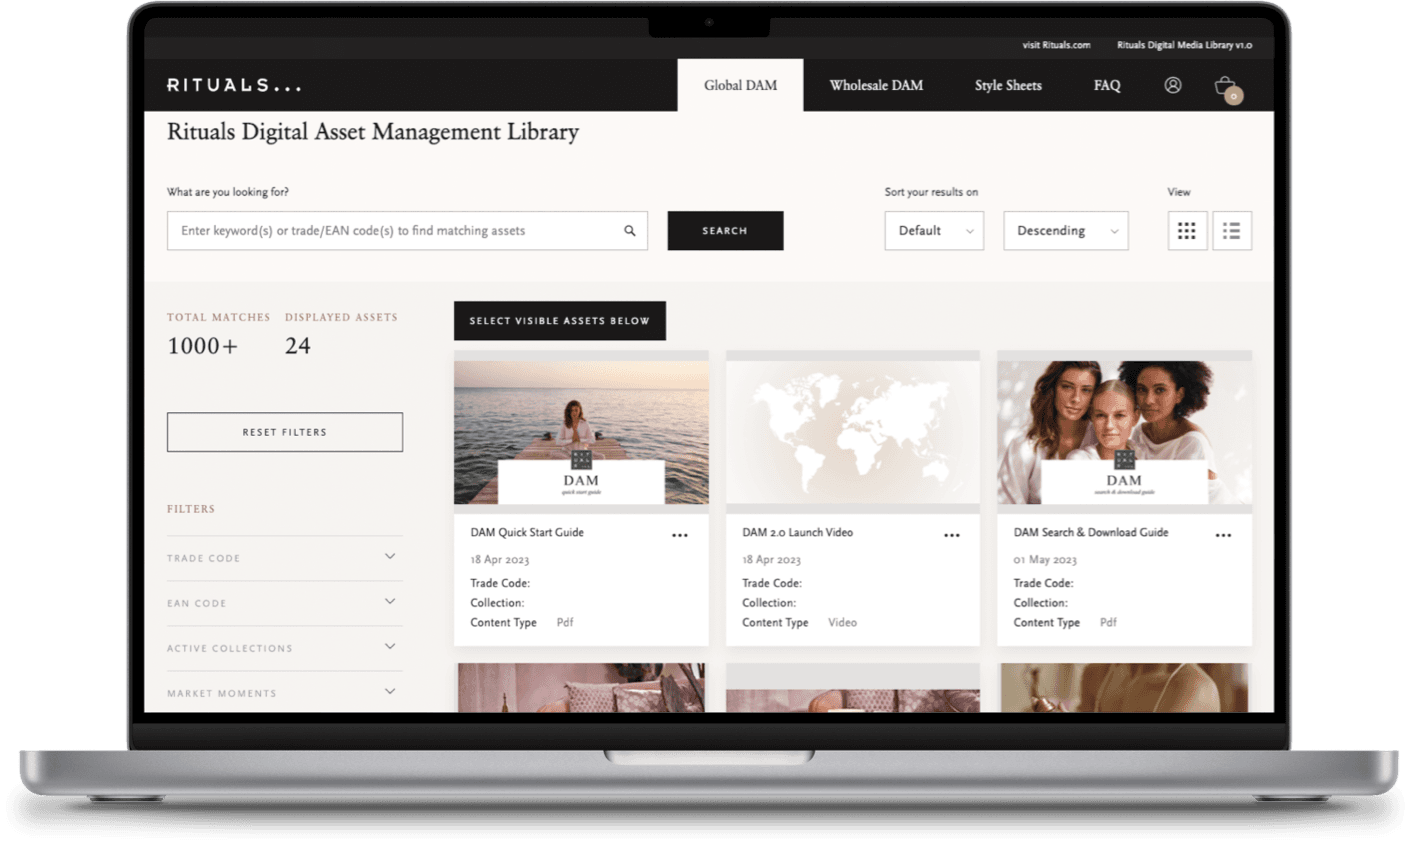
Task: Open the shopping basket icon
Action: pyautogui.click(x=1225, y=87)
